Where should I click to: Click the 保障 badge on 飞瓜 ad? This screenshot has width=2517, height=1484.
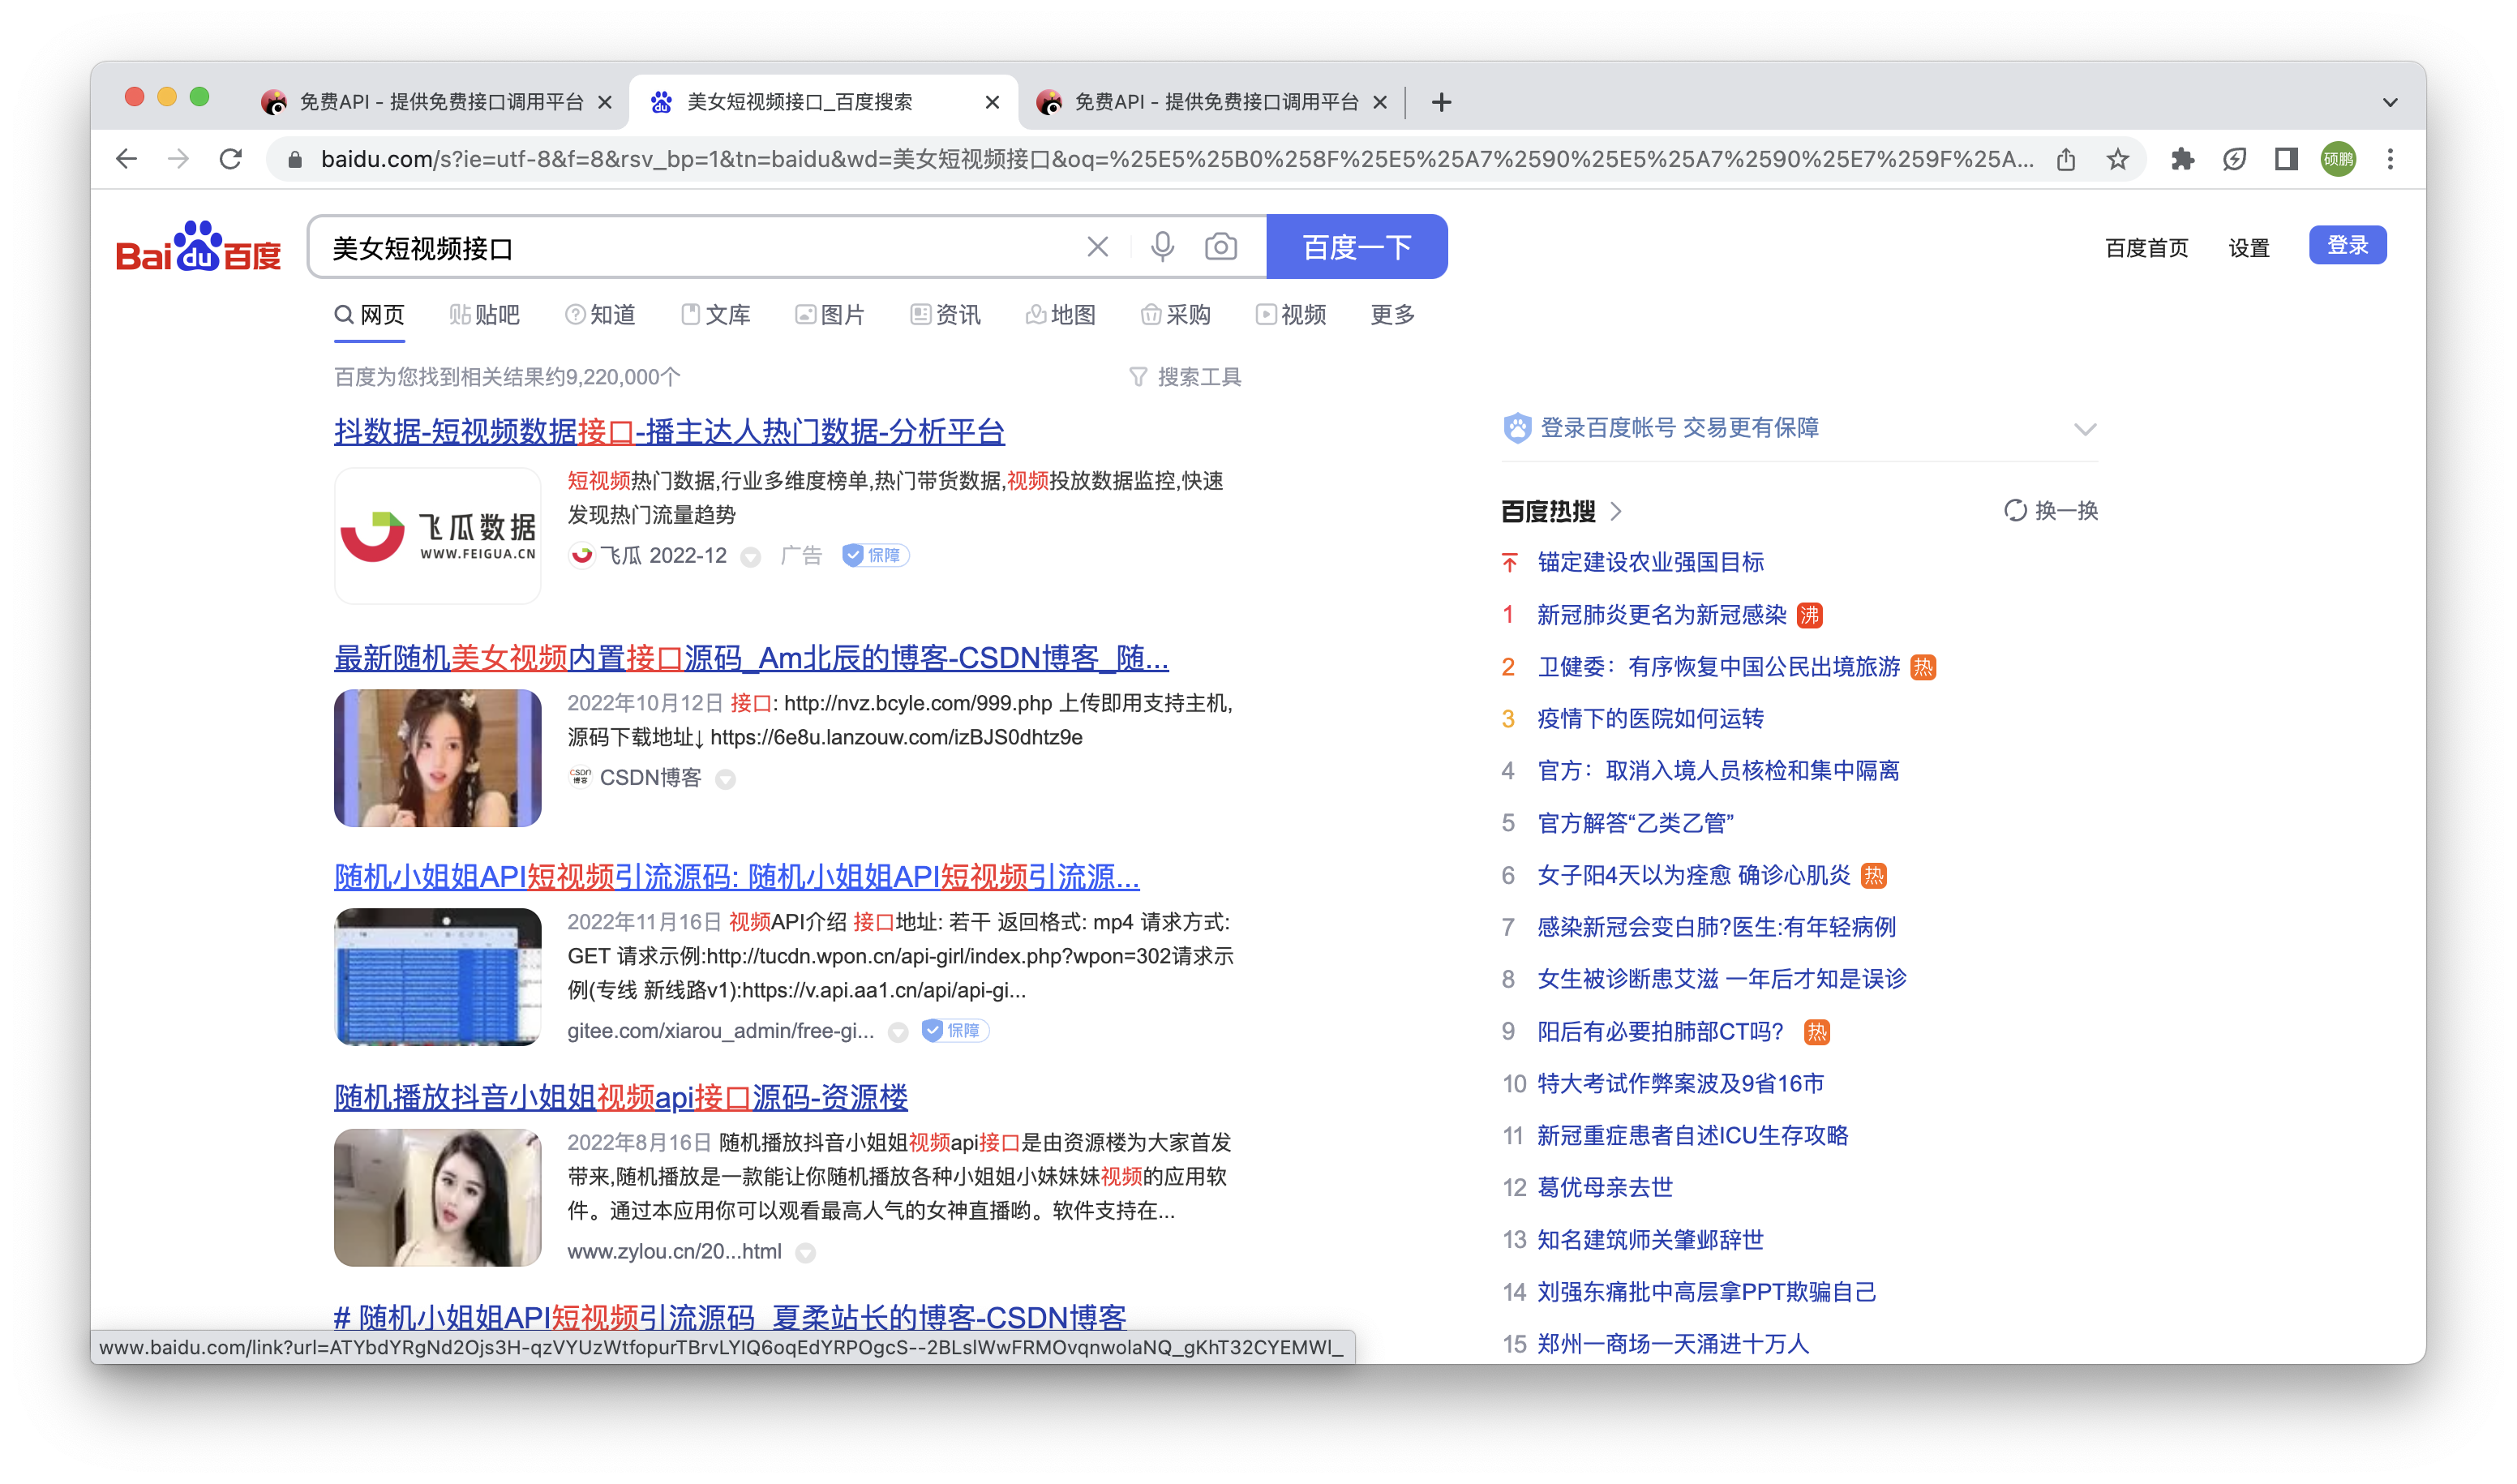coord(875,555)
